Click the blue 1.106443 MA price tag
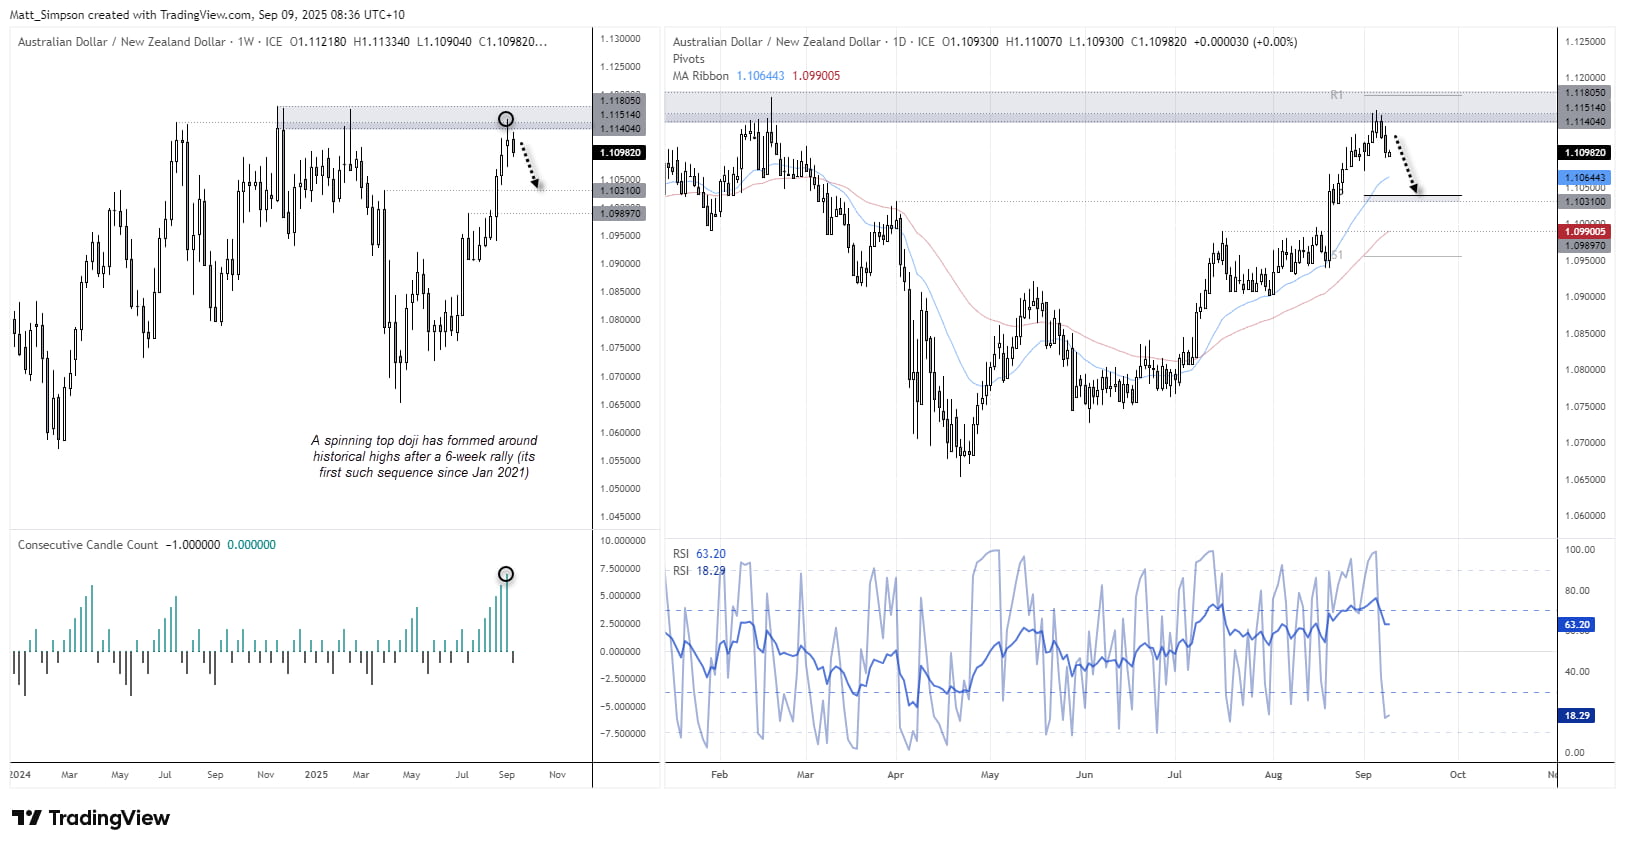The width and height of the screenshot is (1625, 848). tap(1585, 178)
